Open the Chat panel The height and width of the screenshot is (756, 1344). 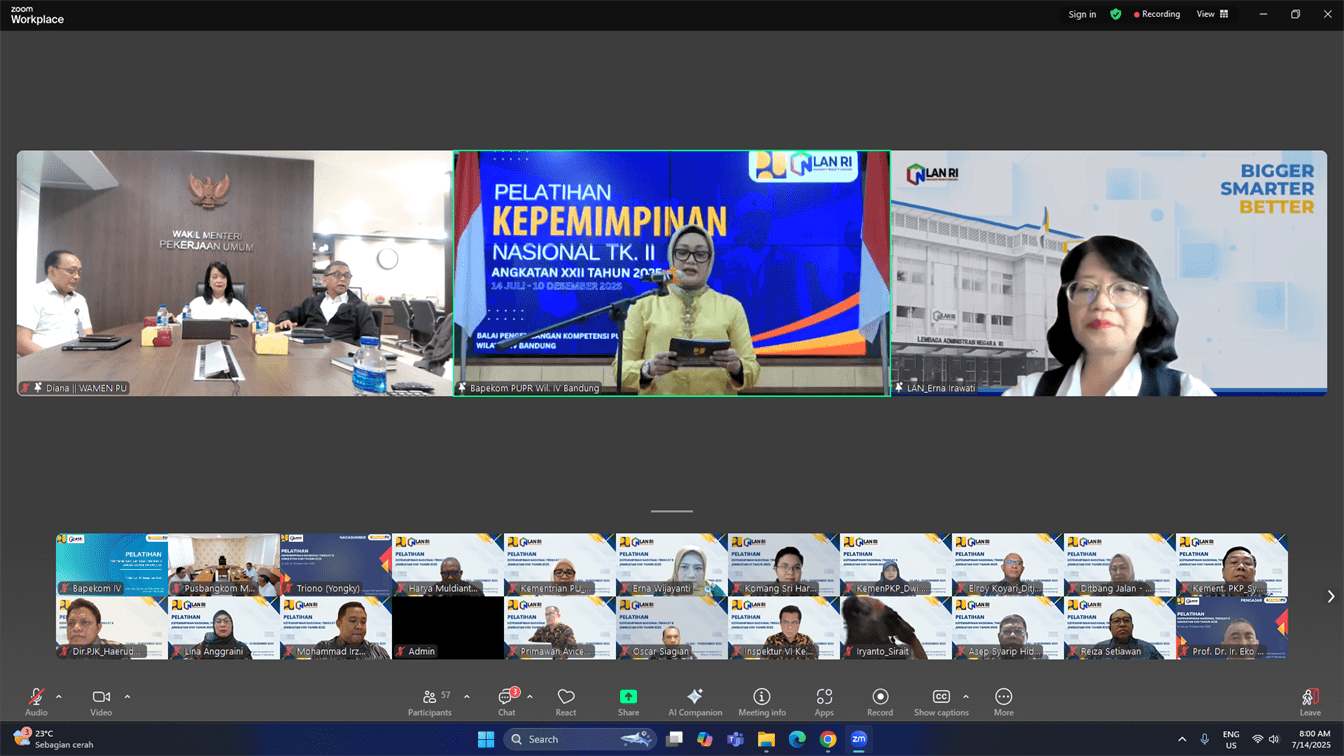[x=507, y=702]
